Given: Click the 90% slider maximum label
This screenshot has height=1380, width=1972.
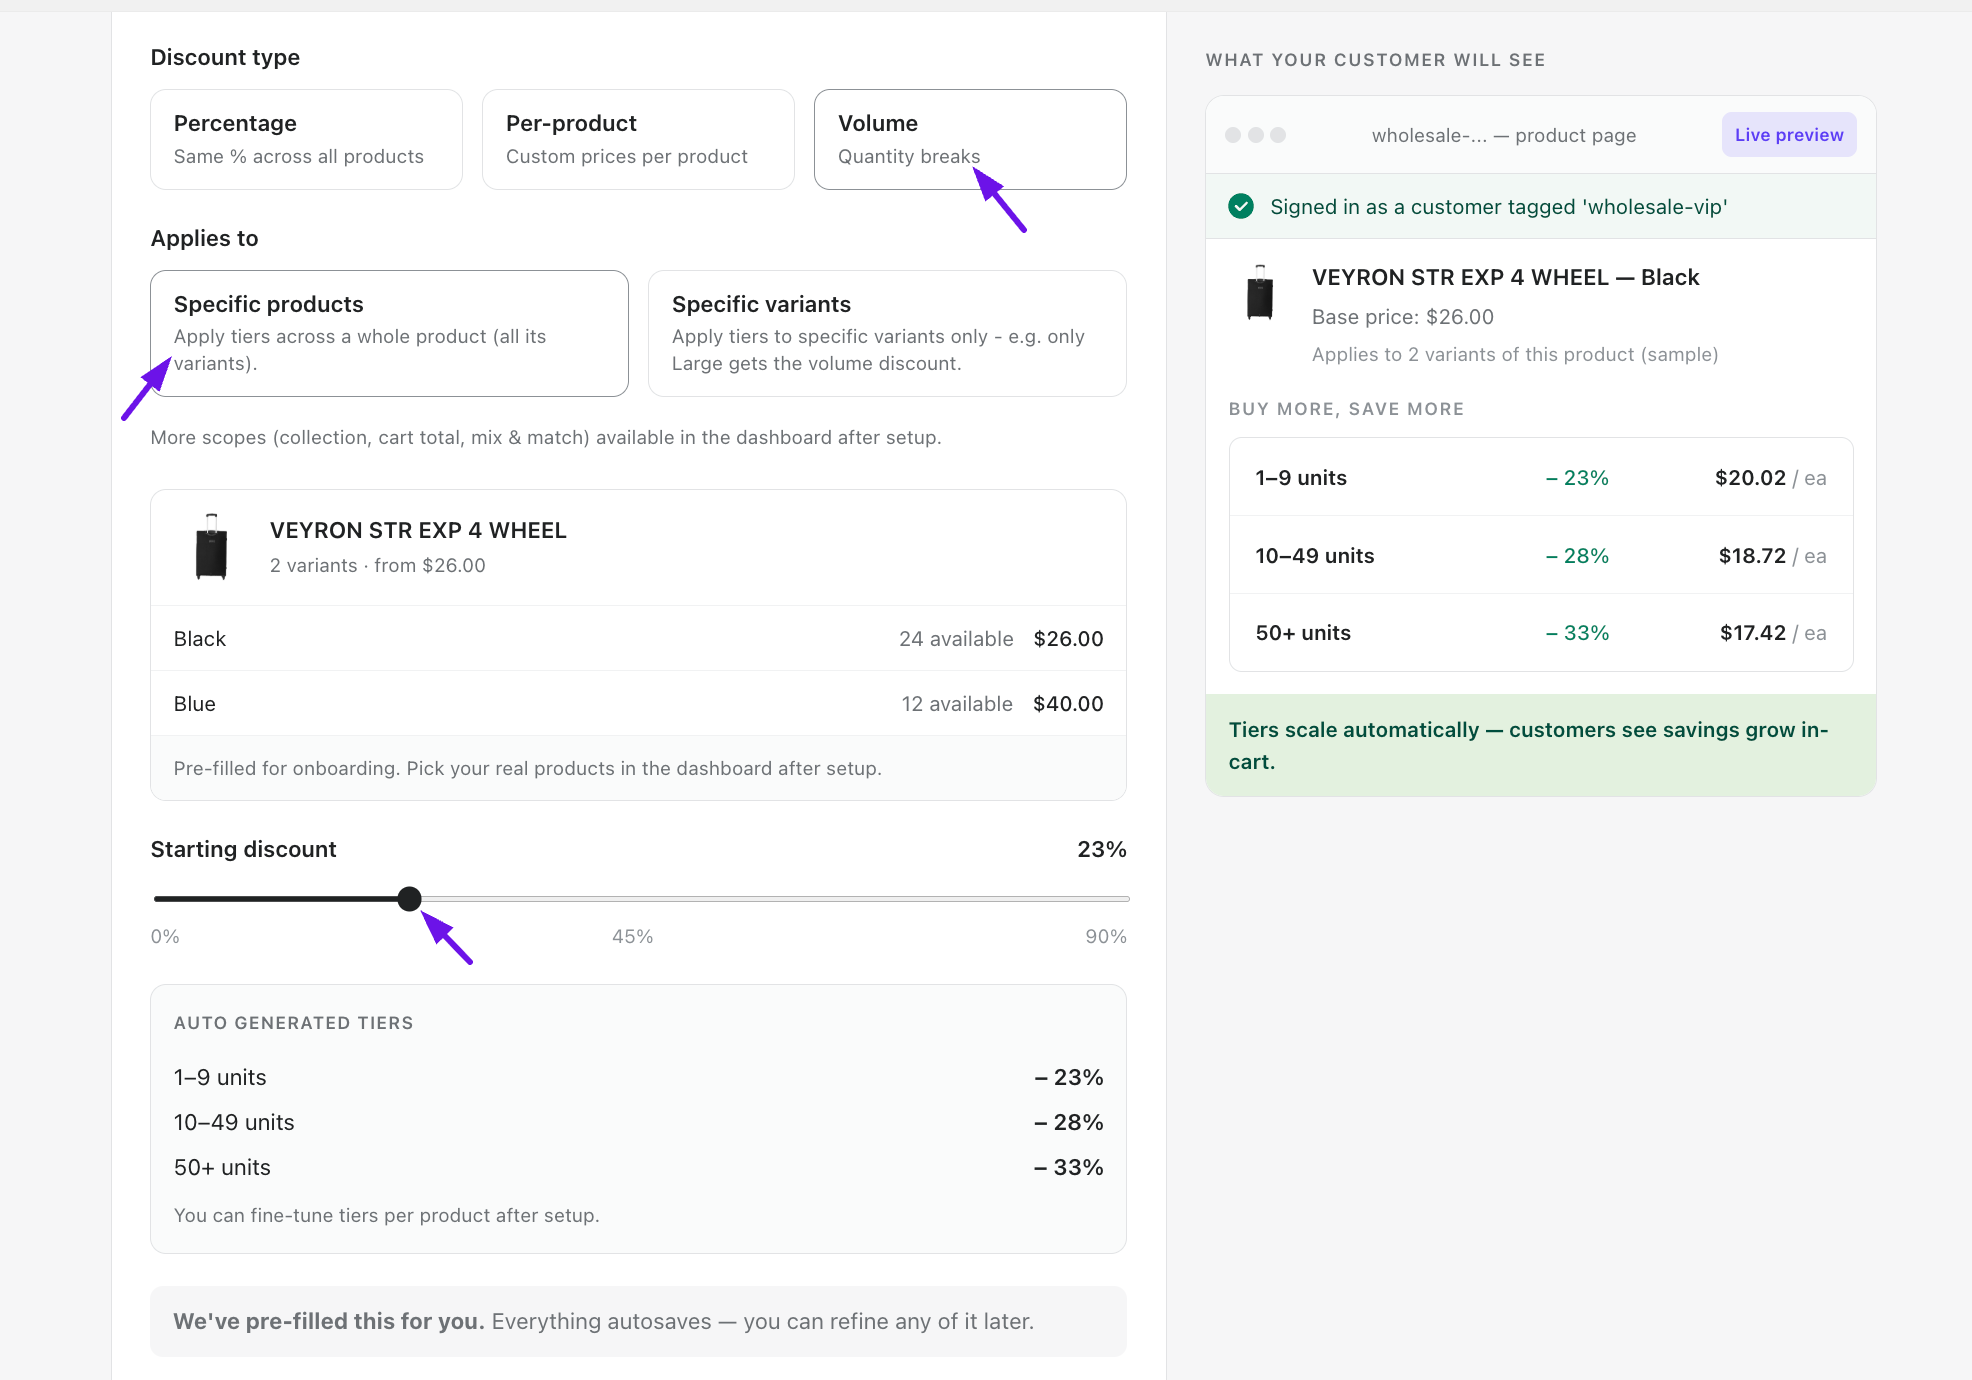Looking at the screenshot, I should click(x=1106, y=936).
